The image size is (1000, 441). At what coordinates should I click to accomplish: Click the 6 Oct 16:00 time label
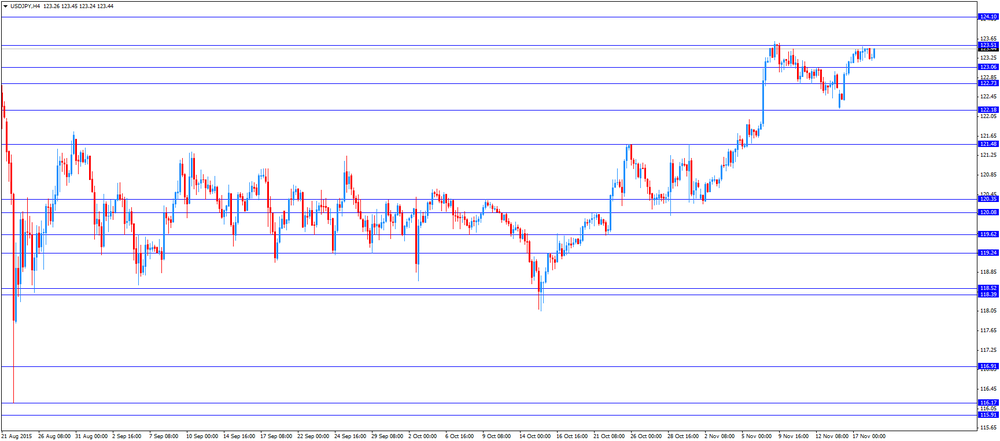(x=460, y=437)
